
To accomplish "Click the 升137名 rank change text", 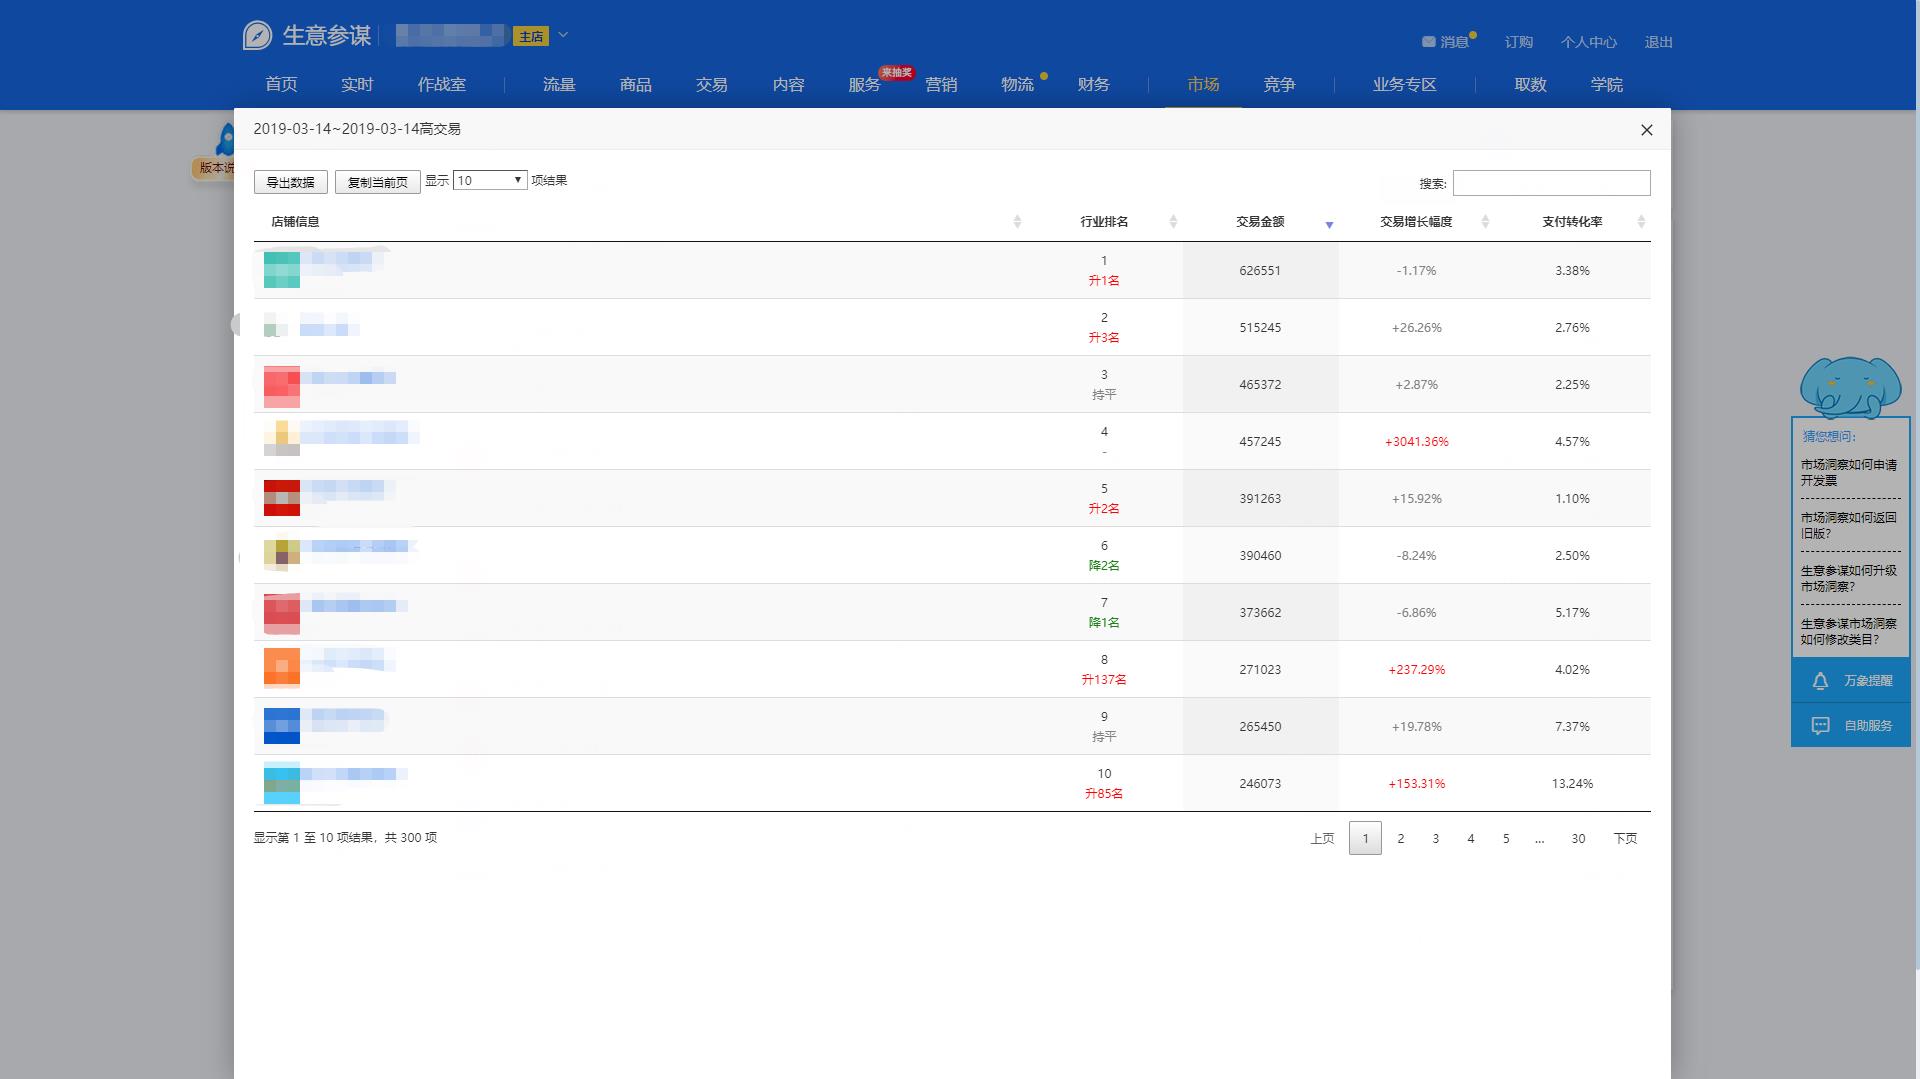I will point(1104,679).
